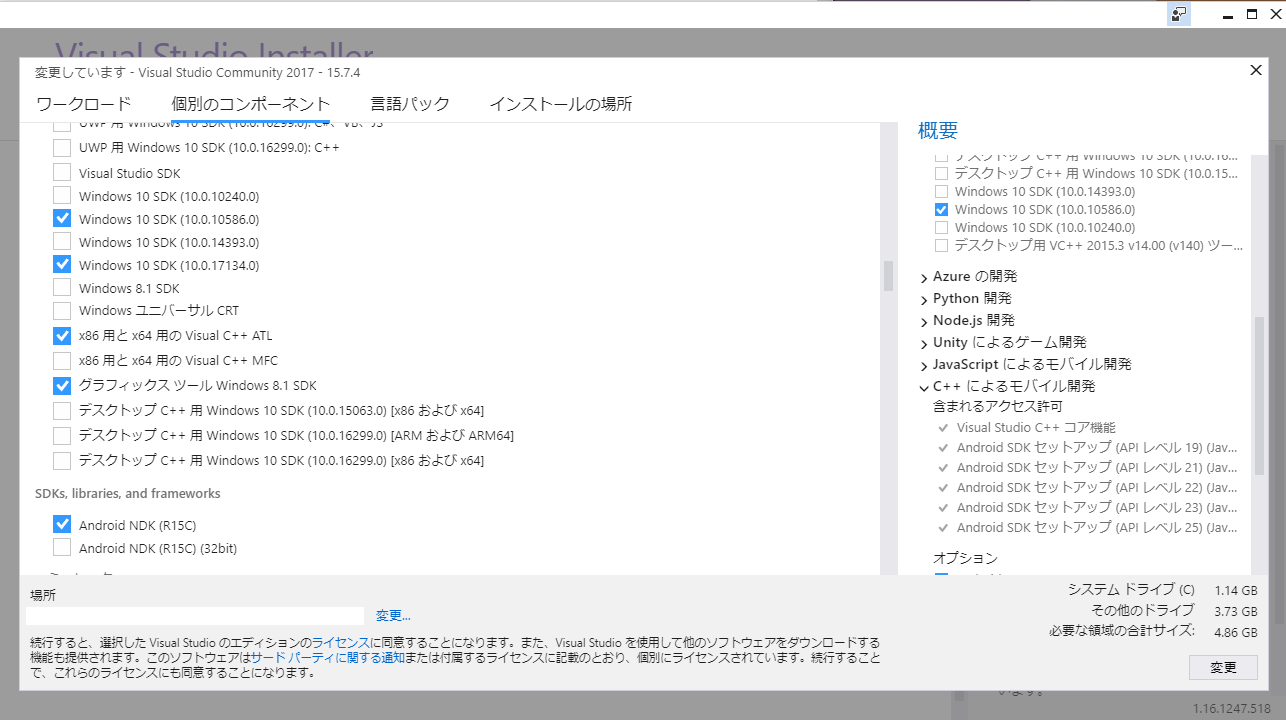Enable x86 用と x64 用の Visual C++ MFC
Viewport: 1286px width, 720px height.
click(62, 360)
